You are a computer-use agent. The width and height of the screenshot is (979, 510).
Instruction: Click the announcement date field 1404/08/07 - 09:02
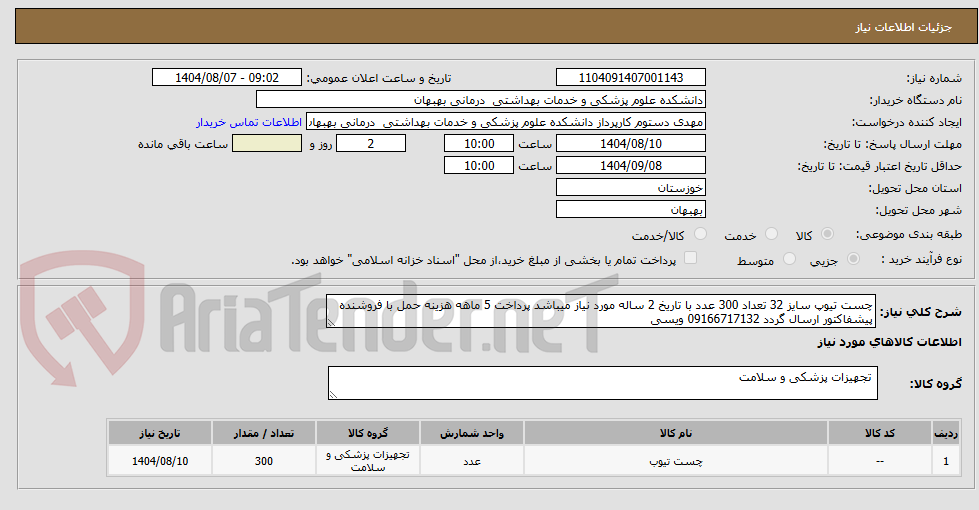pos(227,77)
